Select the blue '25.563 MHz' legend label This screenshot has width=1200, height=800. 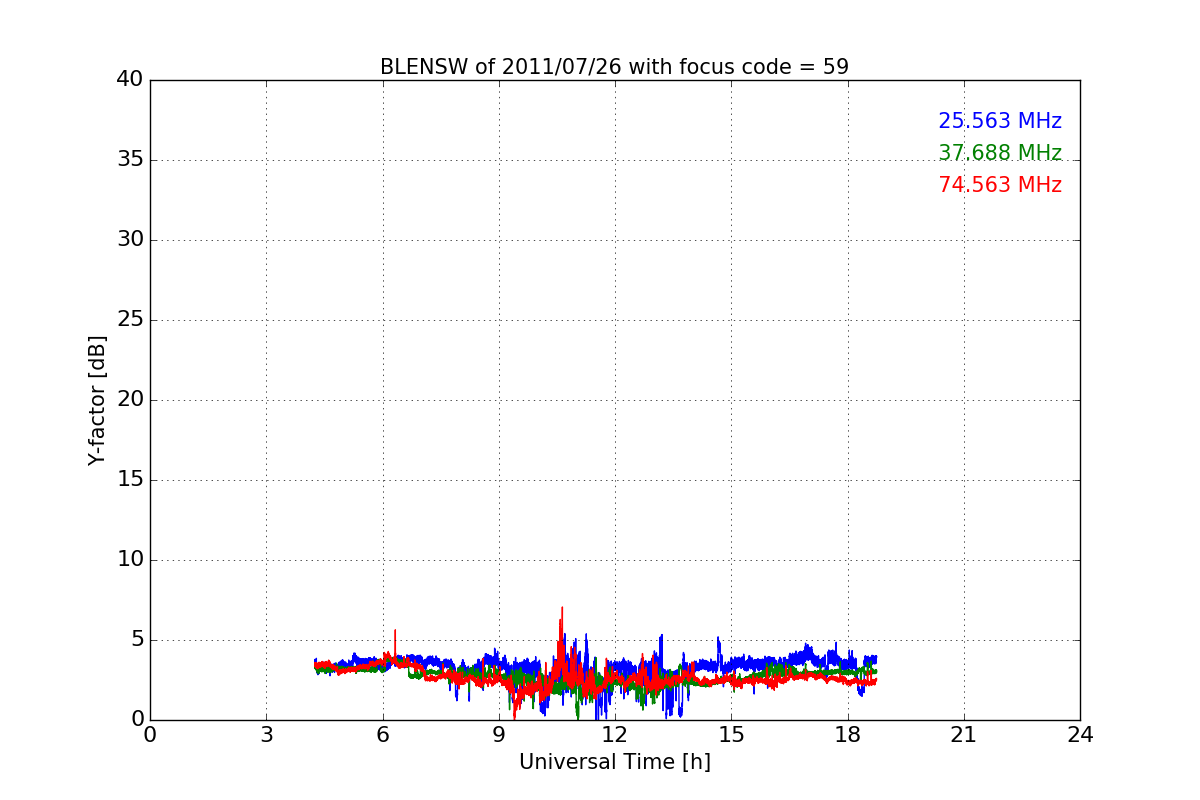pyautogui.click(x=1000, y=121)
